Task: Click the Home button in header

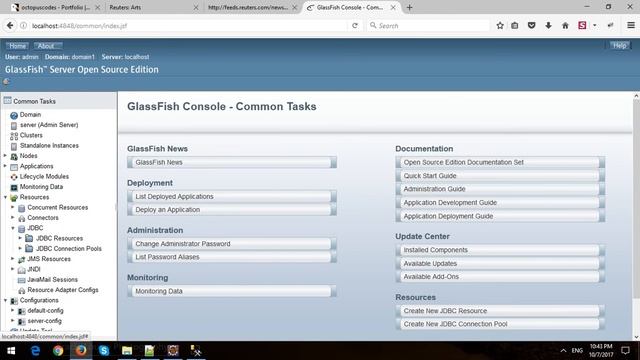Action: click(17, 46)
